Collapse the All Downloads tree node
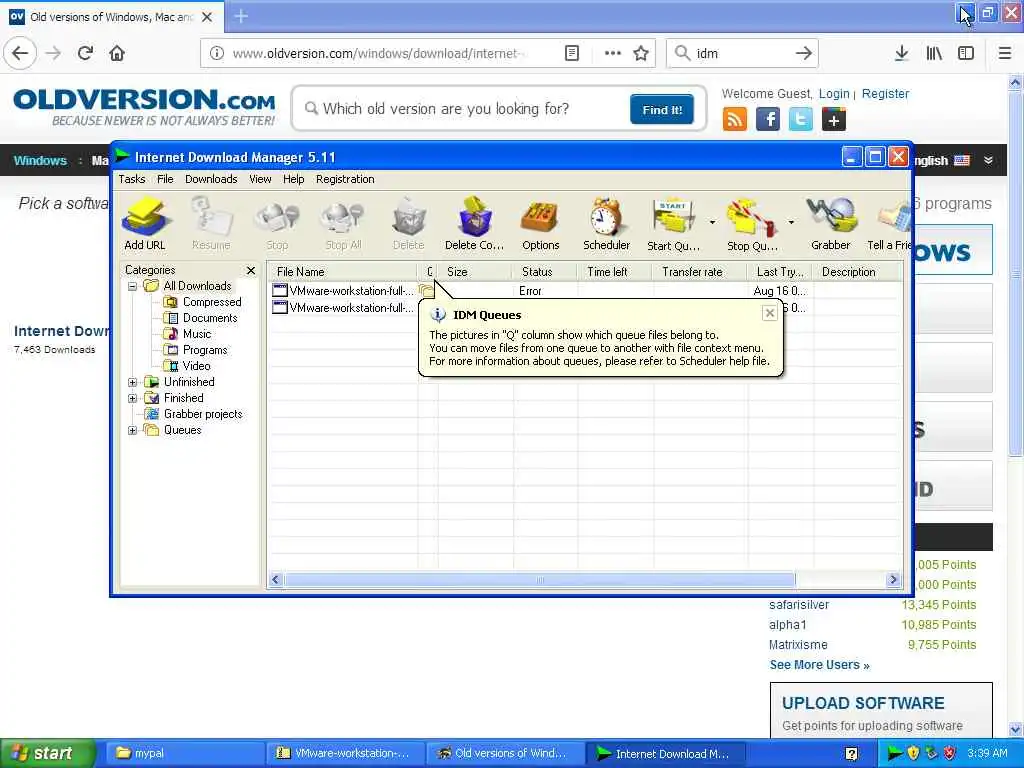Image resolution: width=1024 pixels, height=768 pixels. tap(133, 286)
